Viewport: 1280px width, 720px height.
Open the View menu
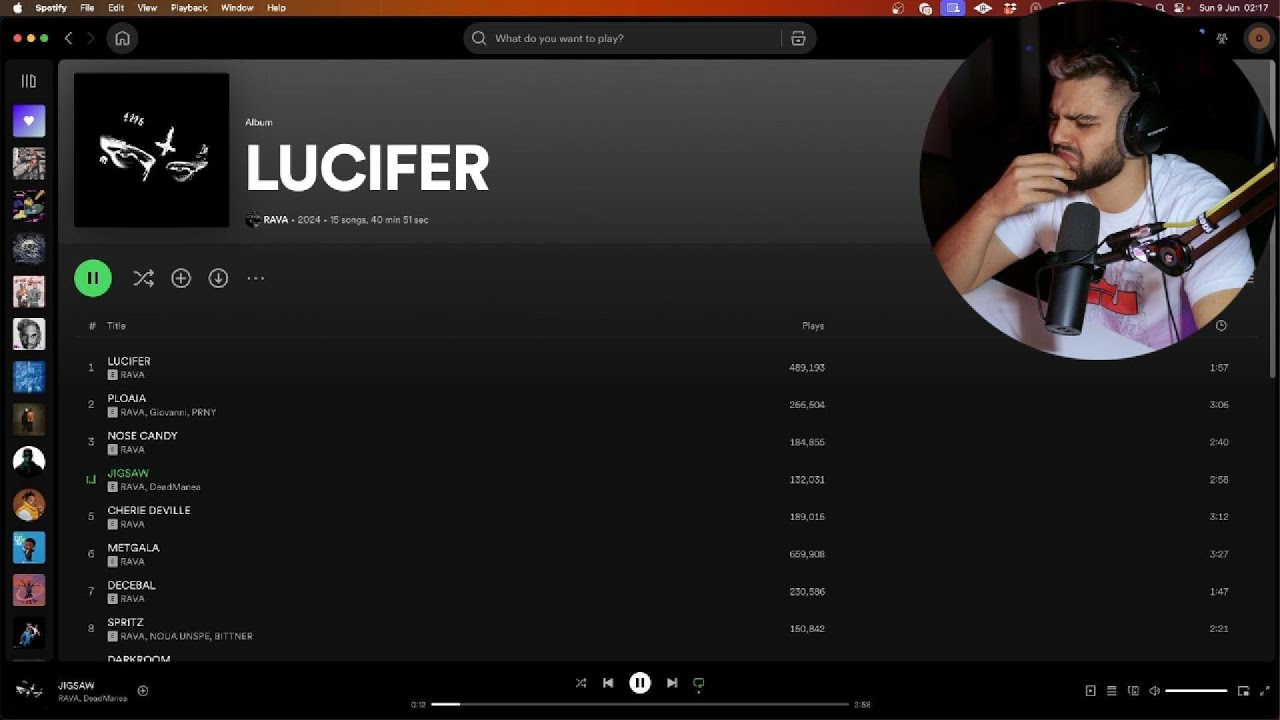point(147,8)
